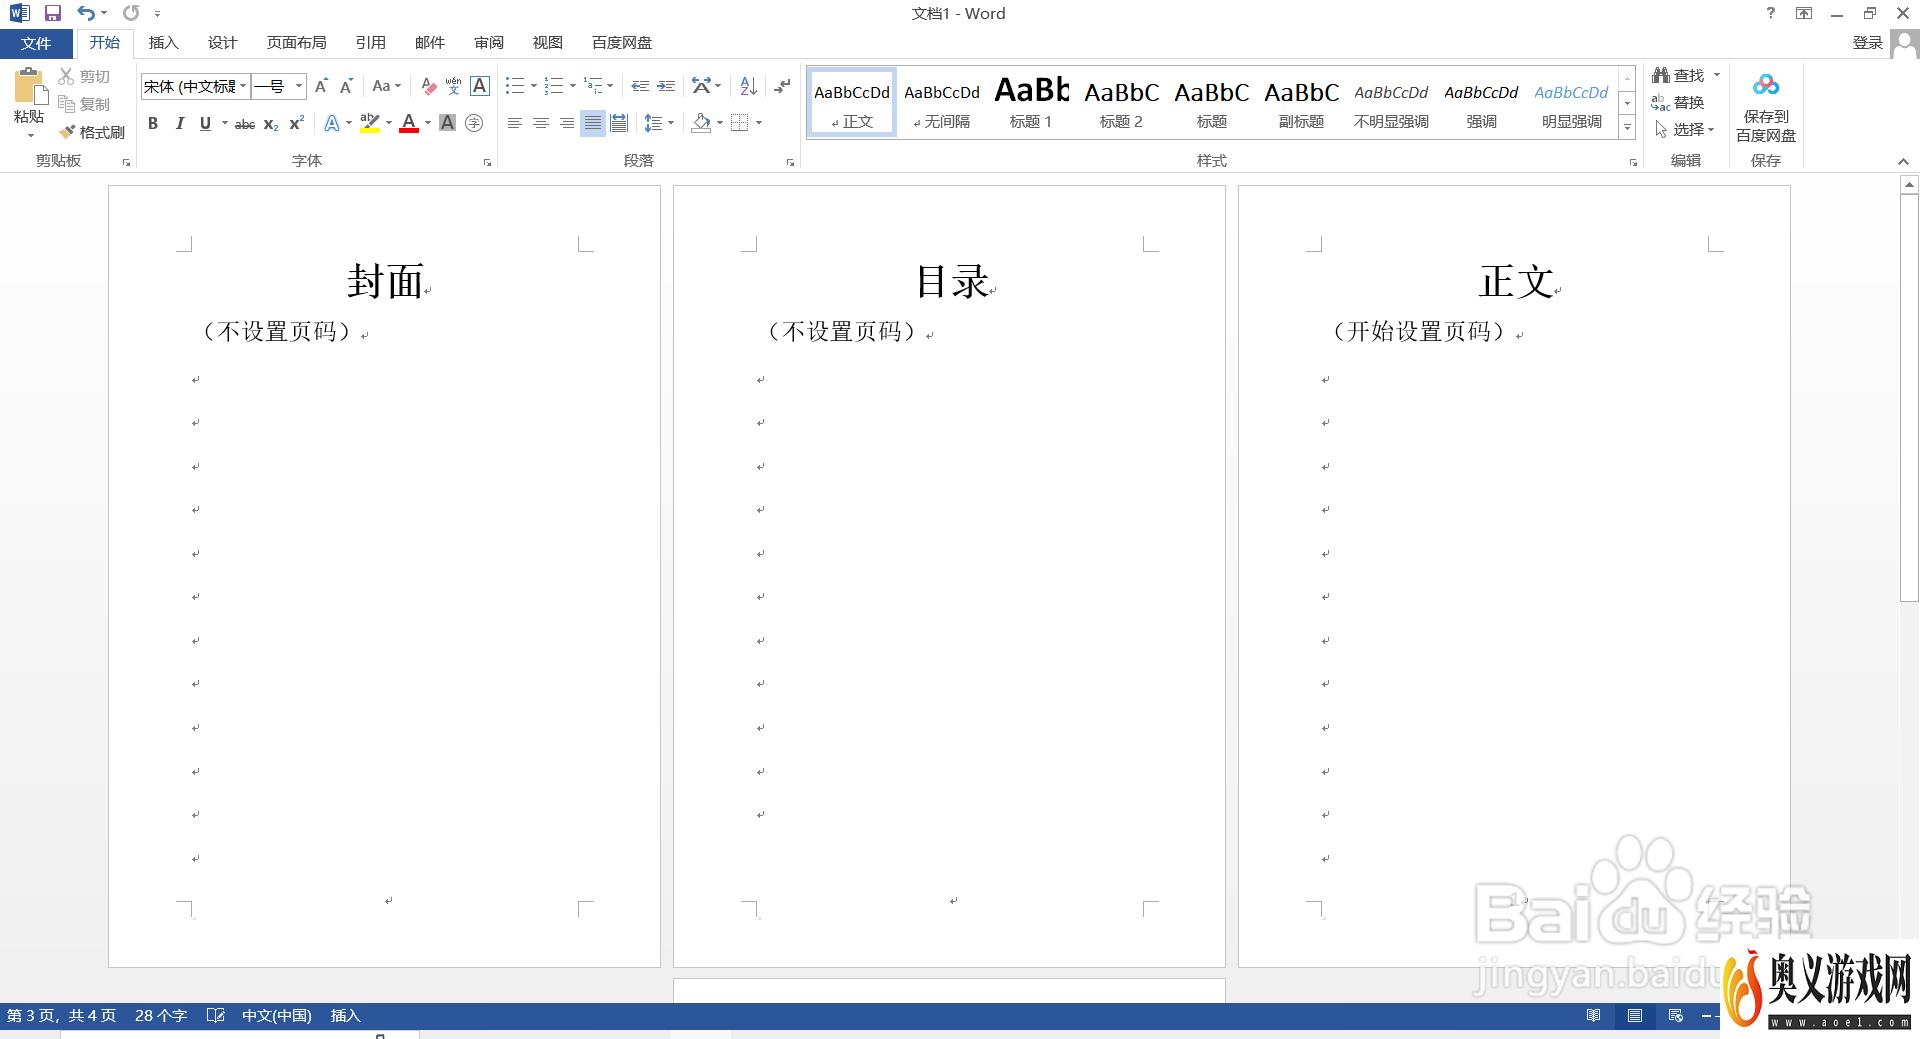Toggle italic formatting
1920x1039 pixels.
pos(179,123)
